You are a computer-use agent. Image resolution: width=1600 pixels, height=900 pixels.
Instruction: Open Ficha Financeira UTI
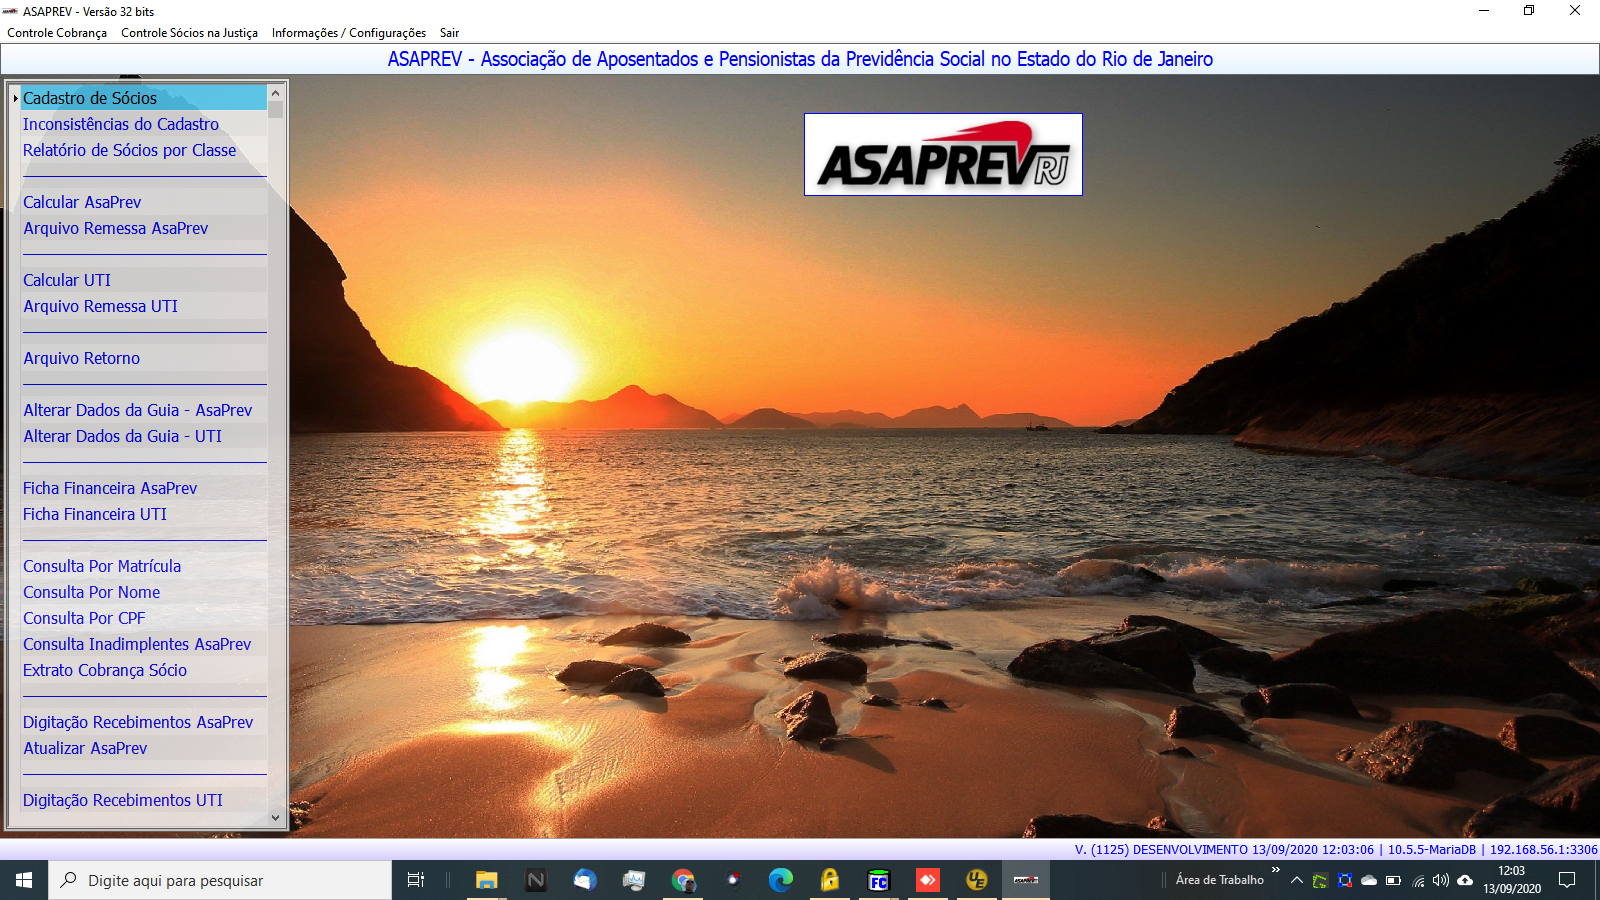[144, 514]
